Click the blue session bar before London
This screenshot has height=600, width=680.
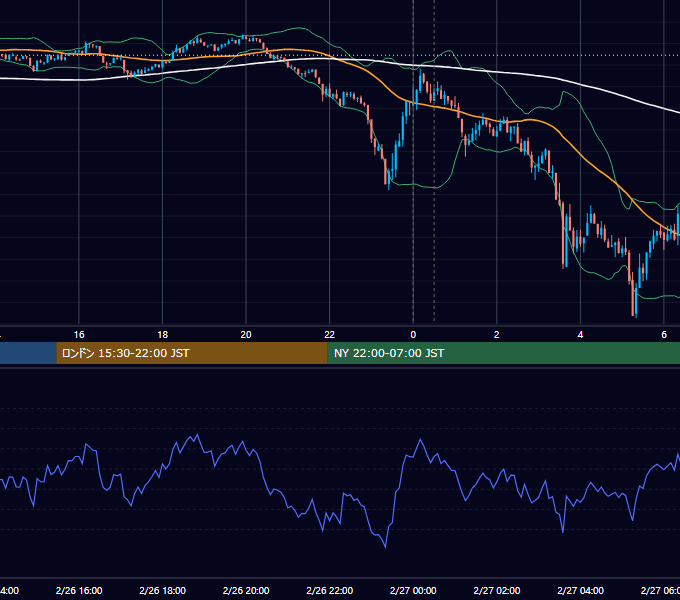point(28,353)
